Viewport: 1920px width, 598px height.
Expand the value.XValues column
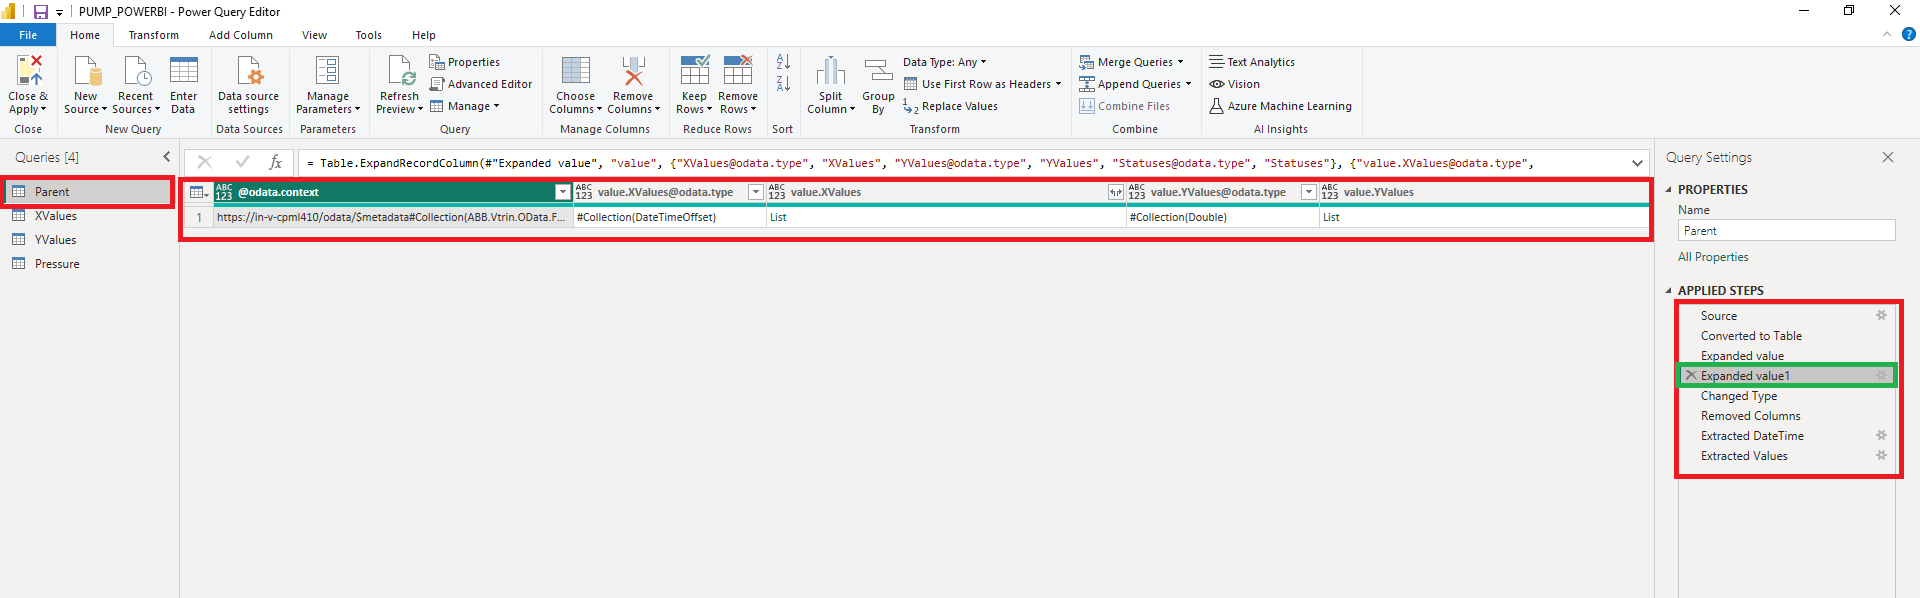click(x=1115, y=192)
